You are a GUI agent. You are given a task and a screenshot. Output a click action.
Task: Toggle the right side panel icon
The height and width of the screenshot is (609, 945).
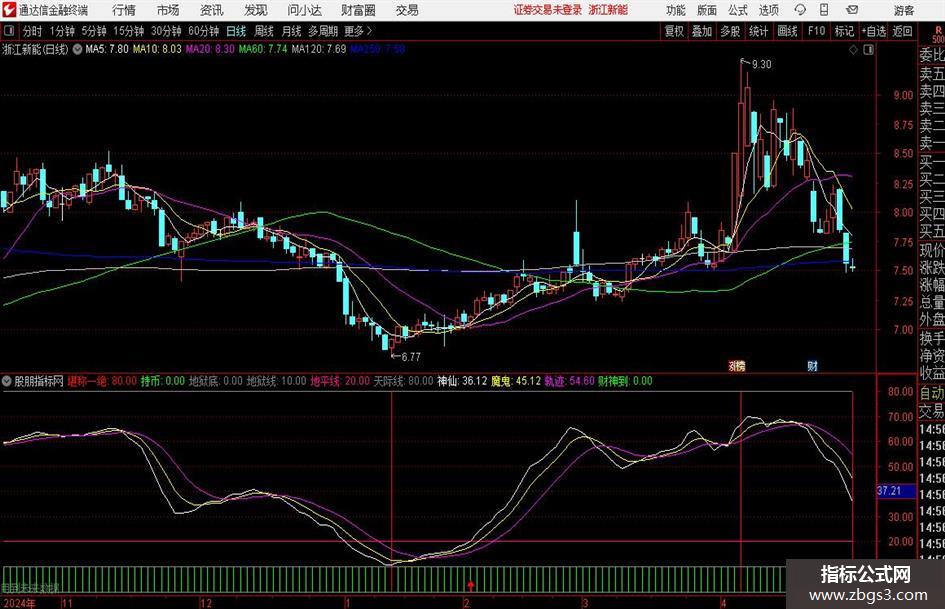click(868, 50)
